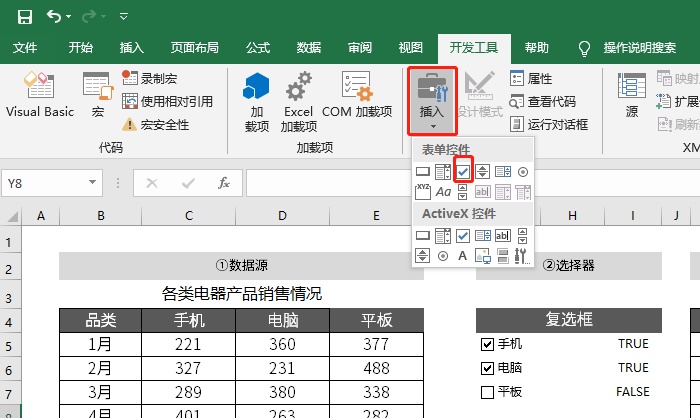
Task: Click 属性 properties button
Action: 531,79
